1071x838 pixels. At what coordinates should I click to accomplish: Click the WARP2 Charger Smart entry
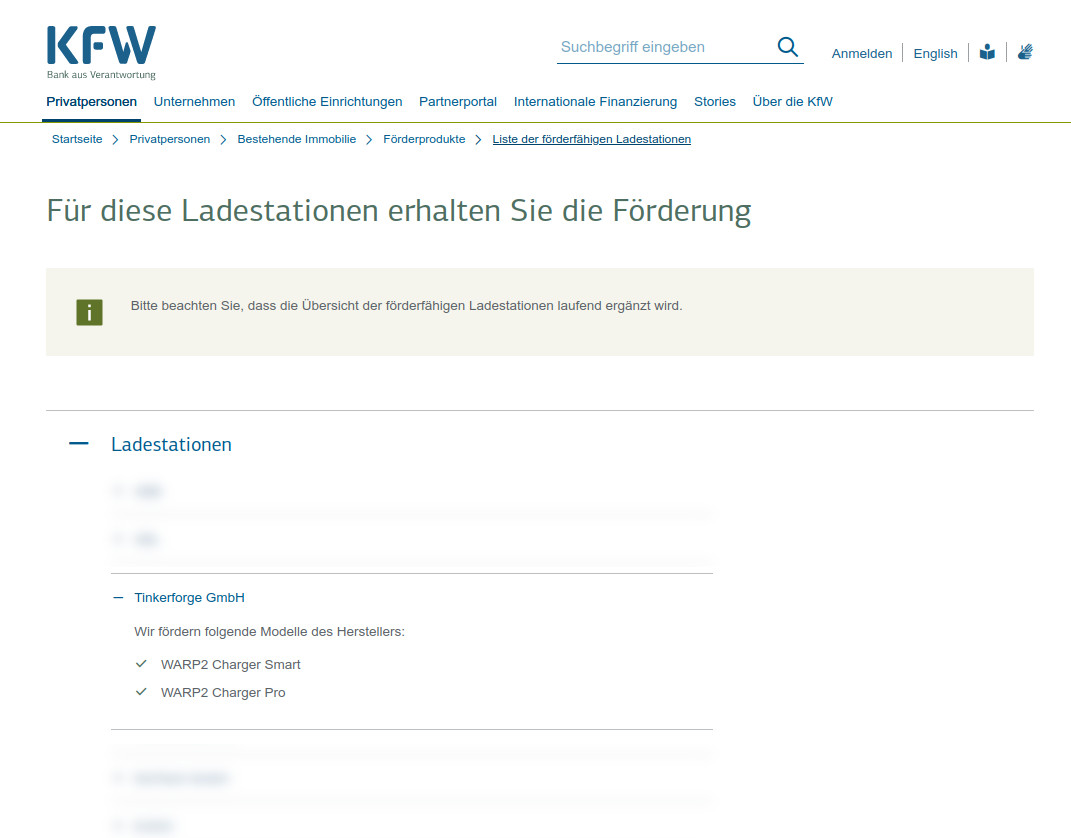pos(231,665)
